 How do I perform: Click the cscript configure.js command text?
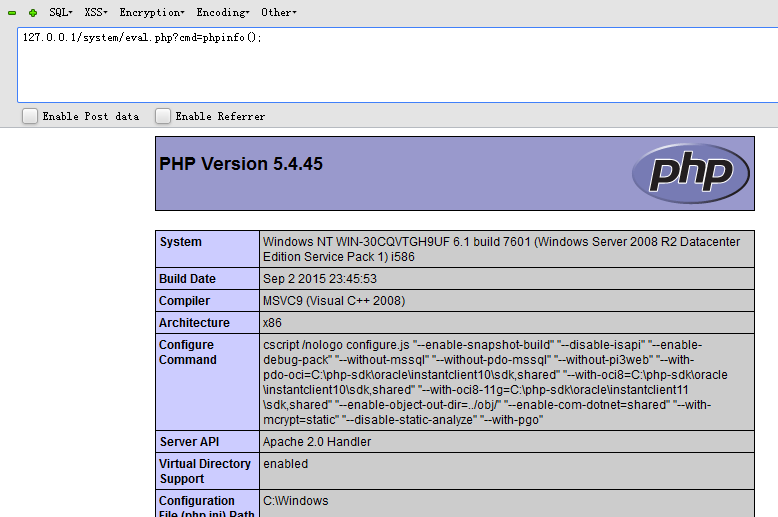495,382
